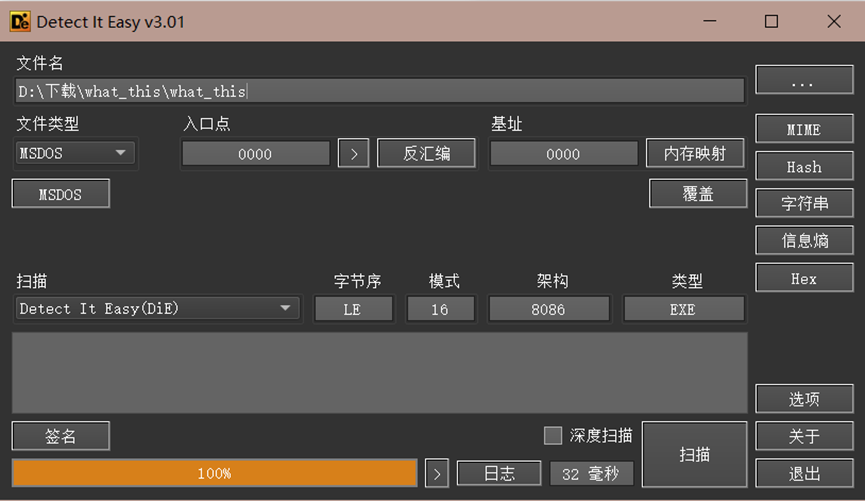Exit the program via 退出

tap(804, 473)
